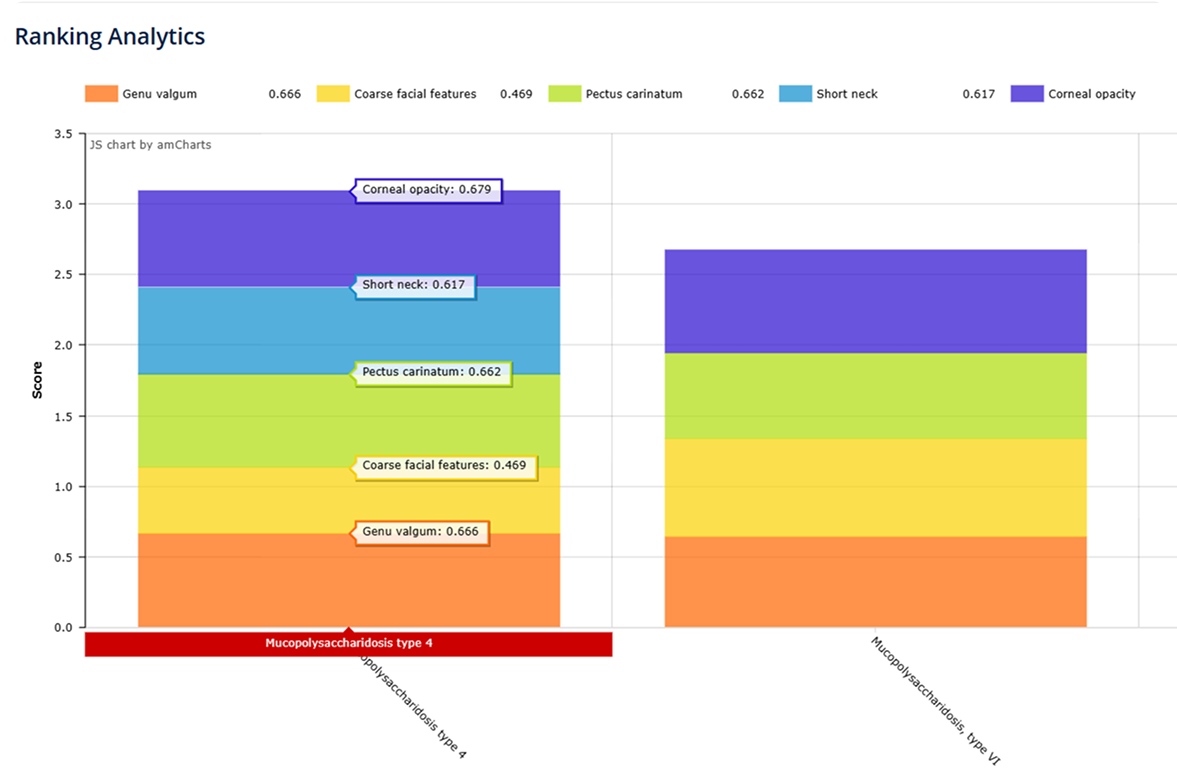Click the Corneal opacity: 0.679 tooltip balloon
Screen dimensions: 1177x783
[x=427, y=189]
